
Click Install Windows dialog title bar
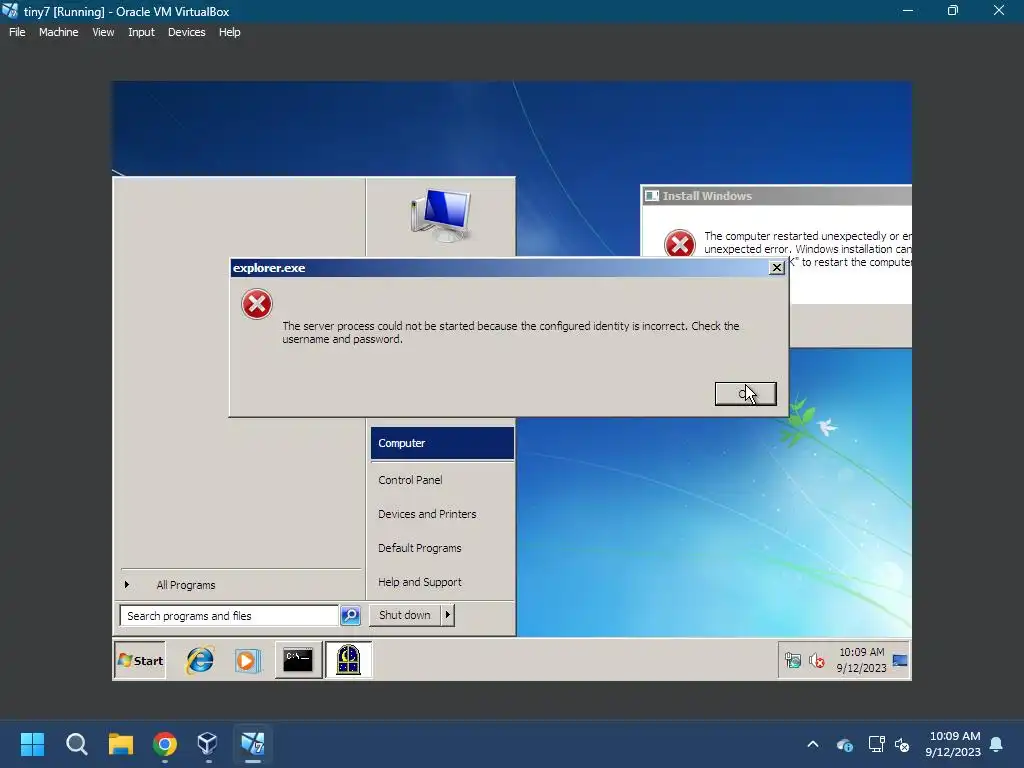(776, 196)
